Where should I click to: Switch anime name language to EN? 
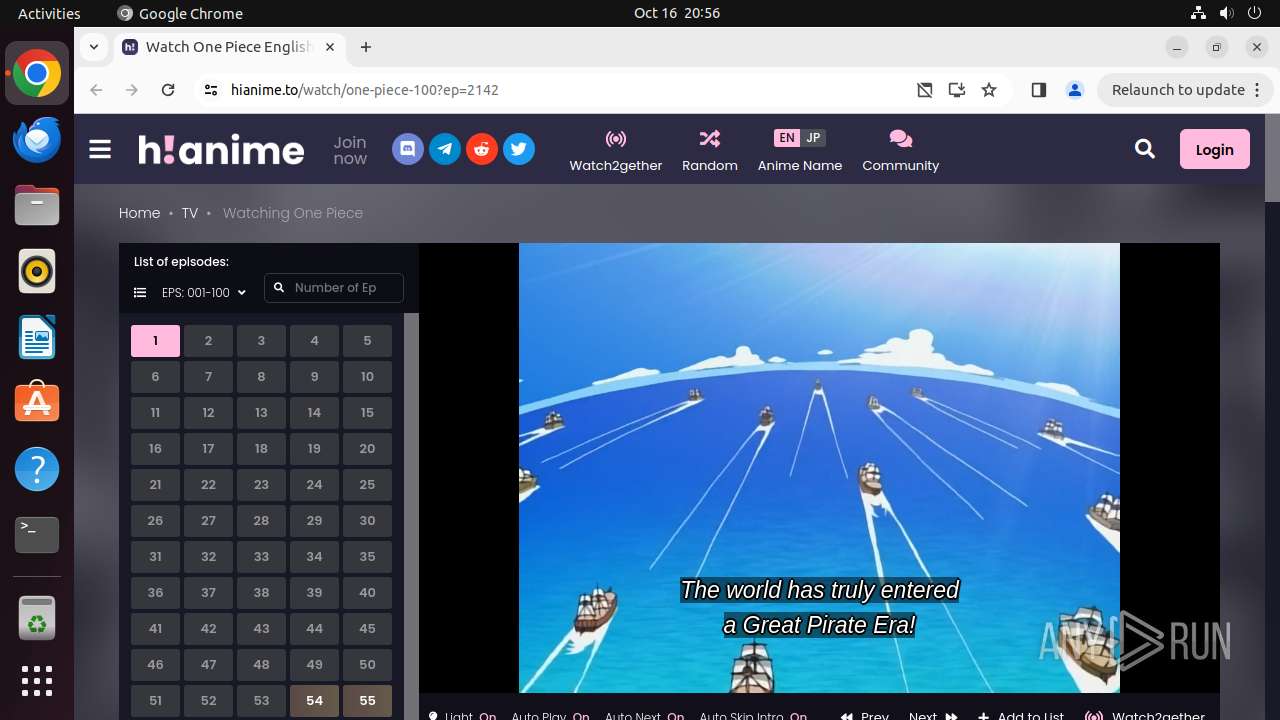[787, 138]
